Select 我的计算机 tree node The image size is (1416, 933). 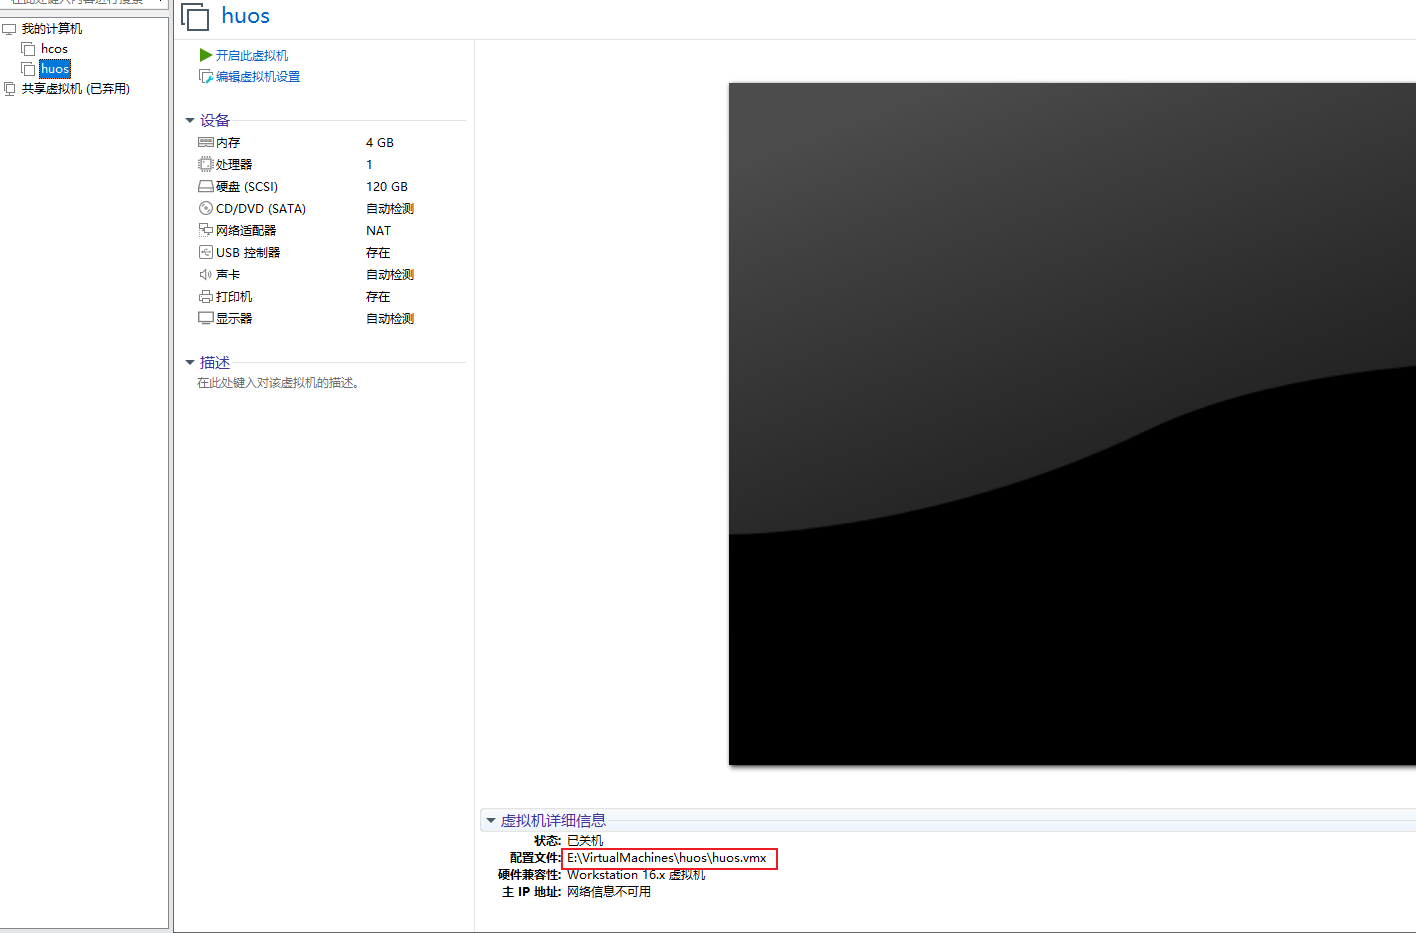pos(52,29)
